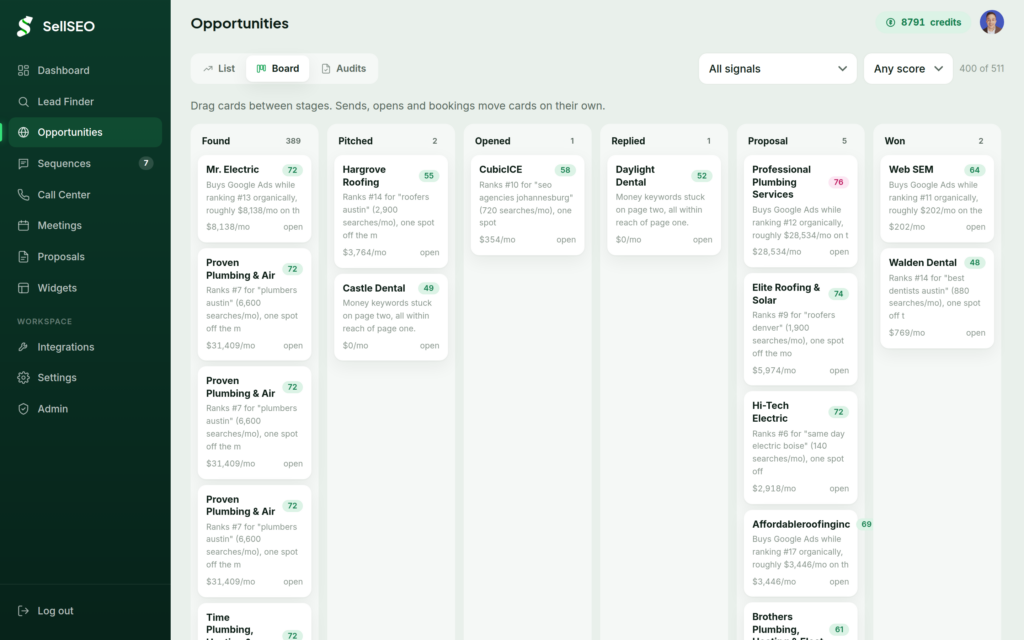Screen dimensions: 1024x640
Task: Click the Pitched column header
Action: (355, 141)
